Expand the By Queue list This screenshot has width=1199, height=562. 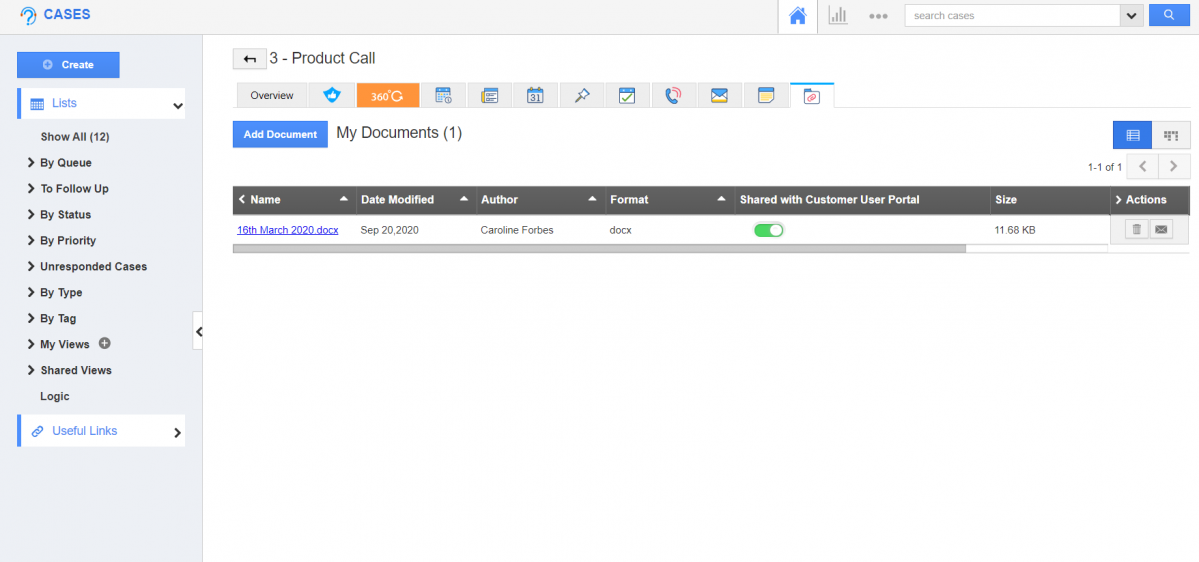(65, 163)
